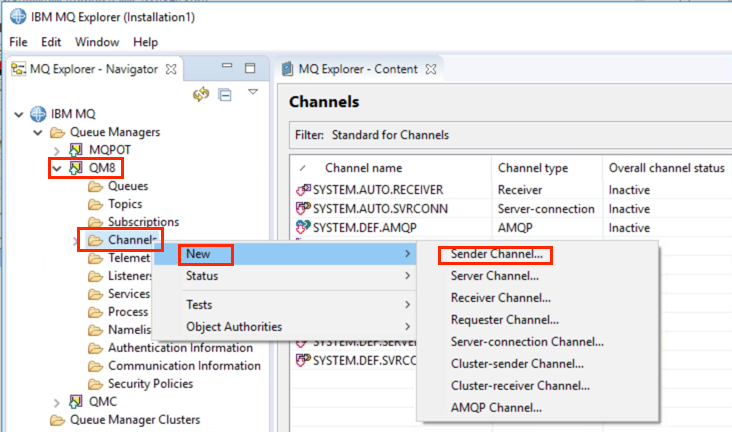Image resolution: width=732 pixels, height=432 pixels.
Task: Click the Security Policies folder icon
Action: point(95,384)
